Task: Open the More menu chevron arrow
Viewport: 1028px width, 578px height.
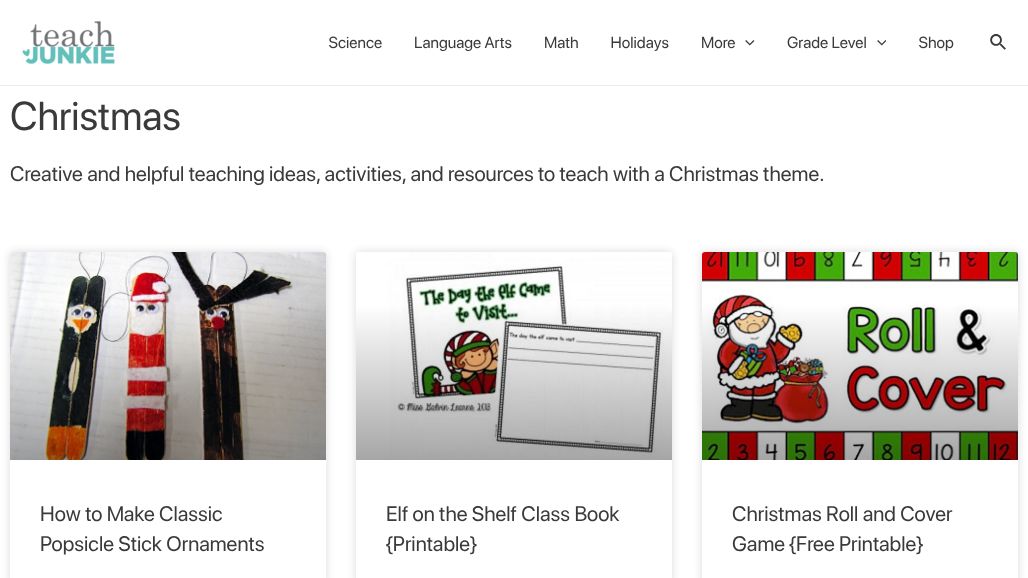Action: [x=748, y=43]
